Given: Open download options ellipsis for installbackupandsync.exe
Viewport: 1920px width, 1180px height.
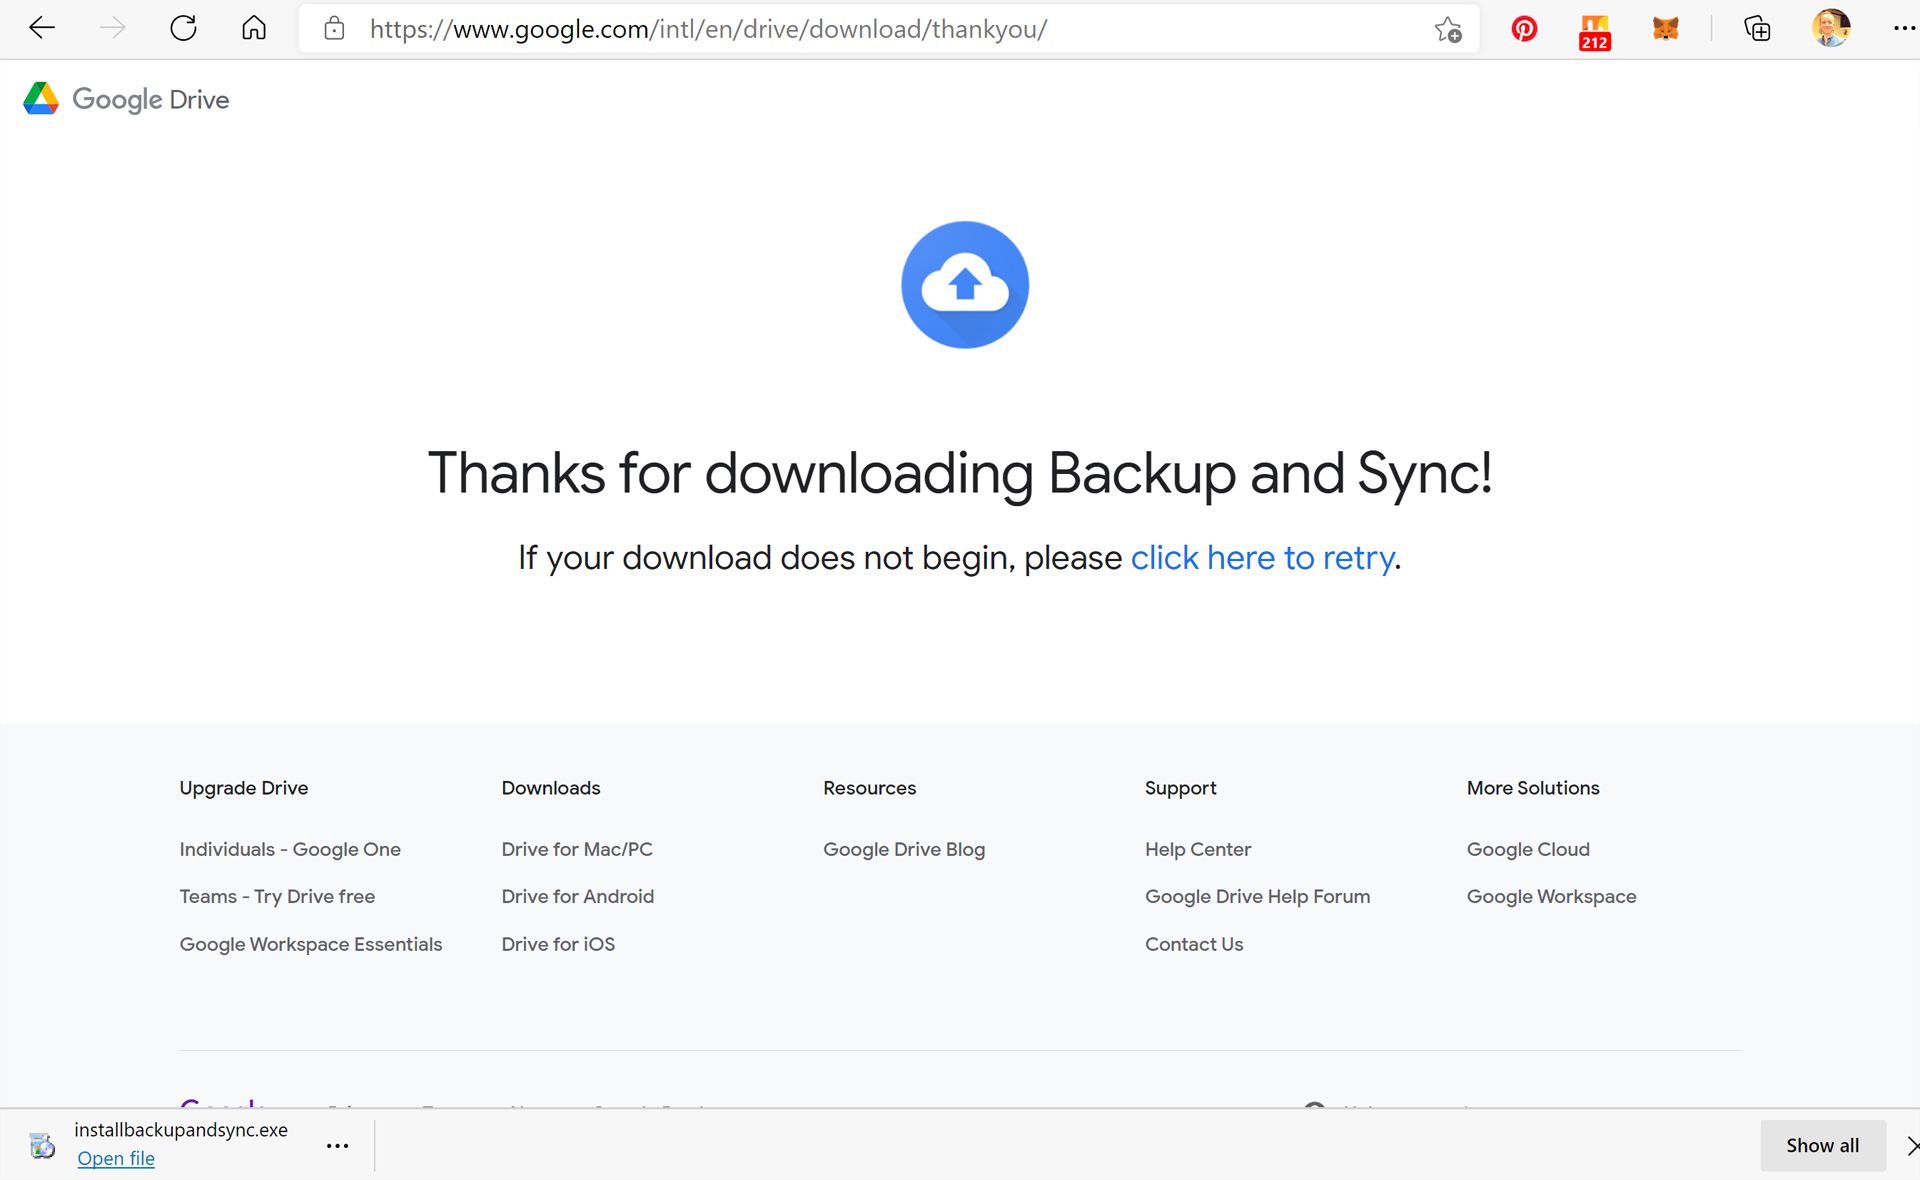Looking at the screenshot, I should point(338,1145).
